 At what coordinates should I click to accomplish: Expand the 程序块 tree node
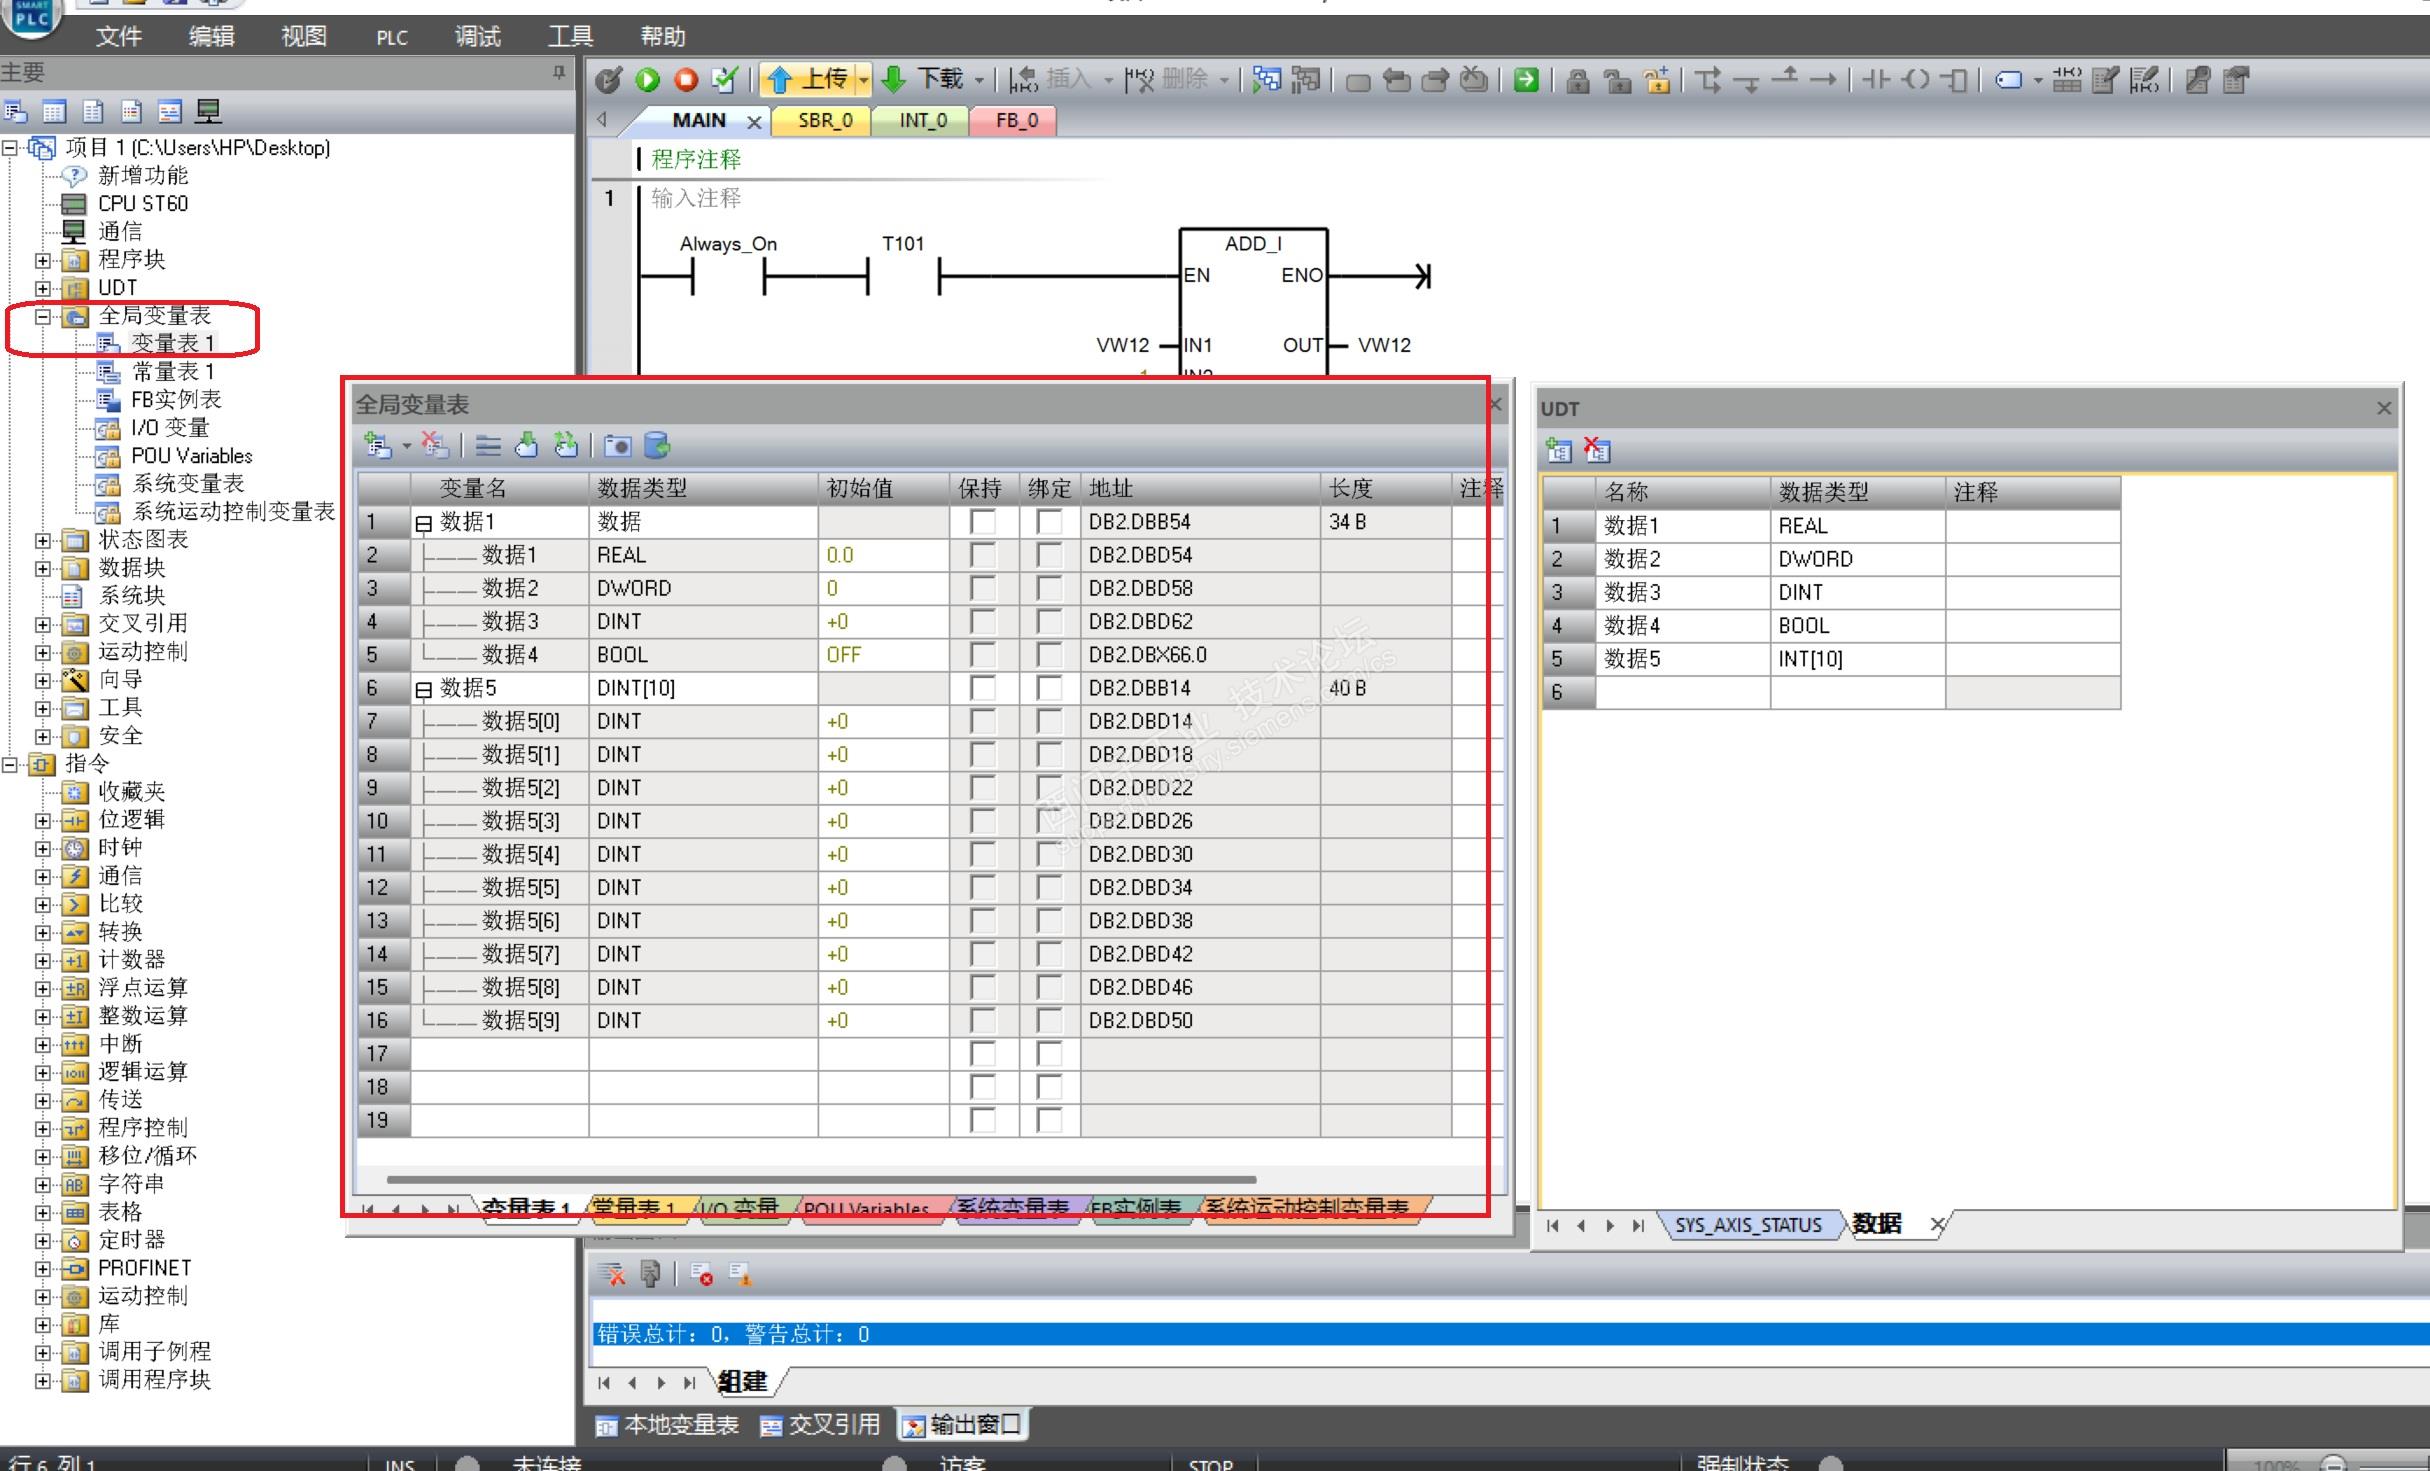(x=42, y=260)
